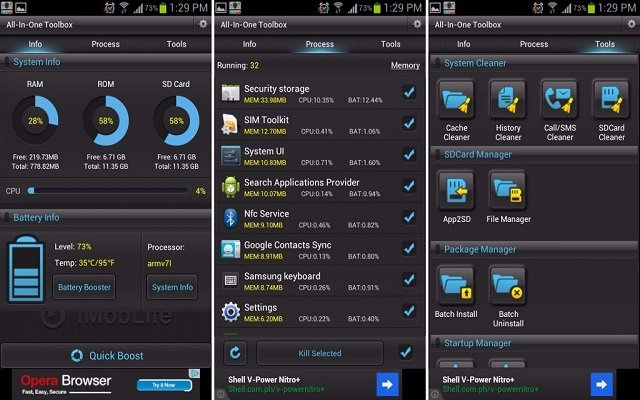The width and height of the screenshot is (640, 400).
Task: Switch to Info tab on the running processes screen
Action: (x=249, y=44)
